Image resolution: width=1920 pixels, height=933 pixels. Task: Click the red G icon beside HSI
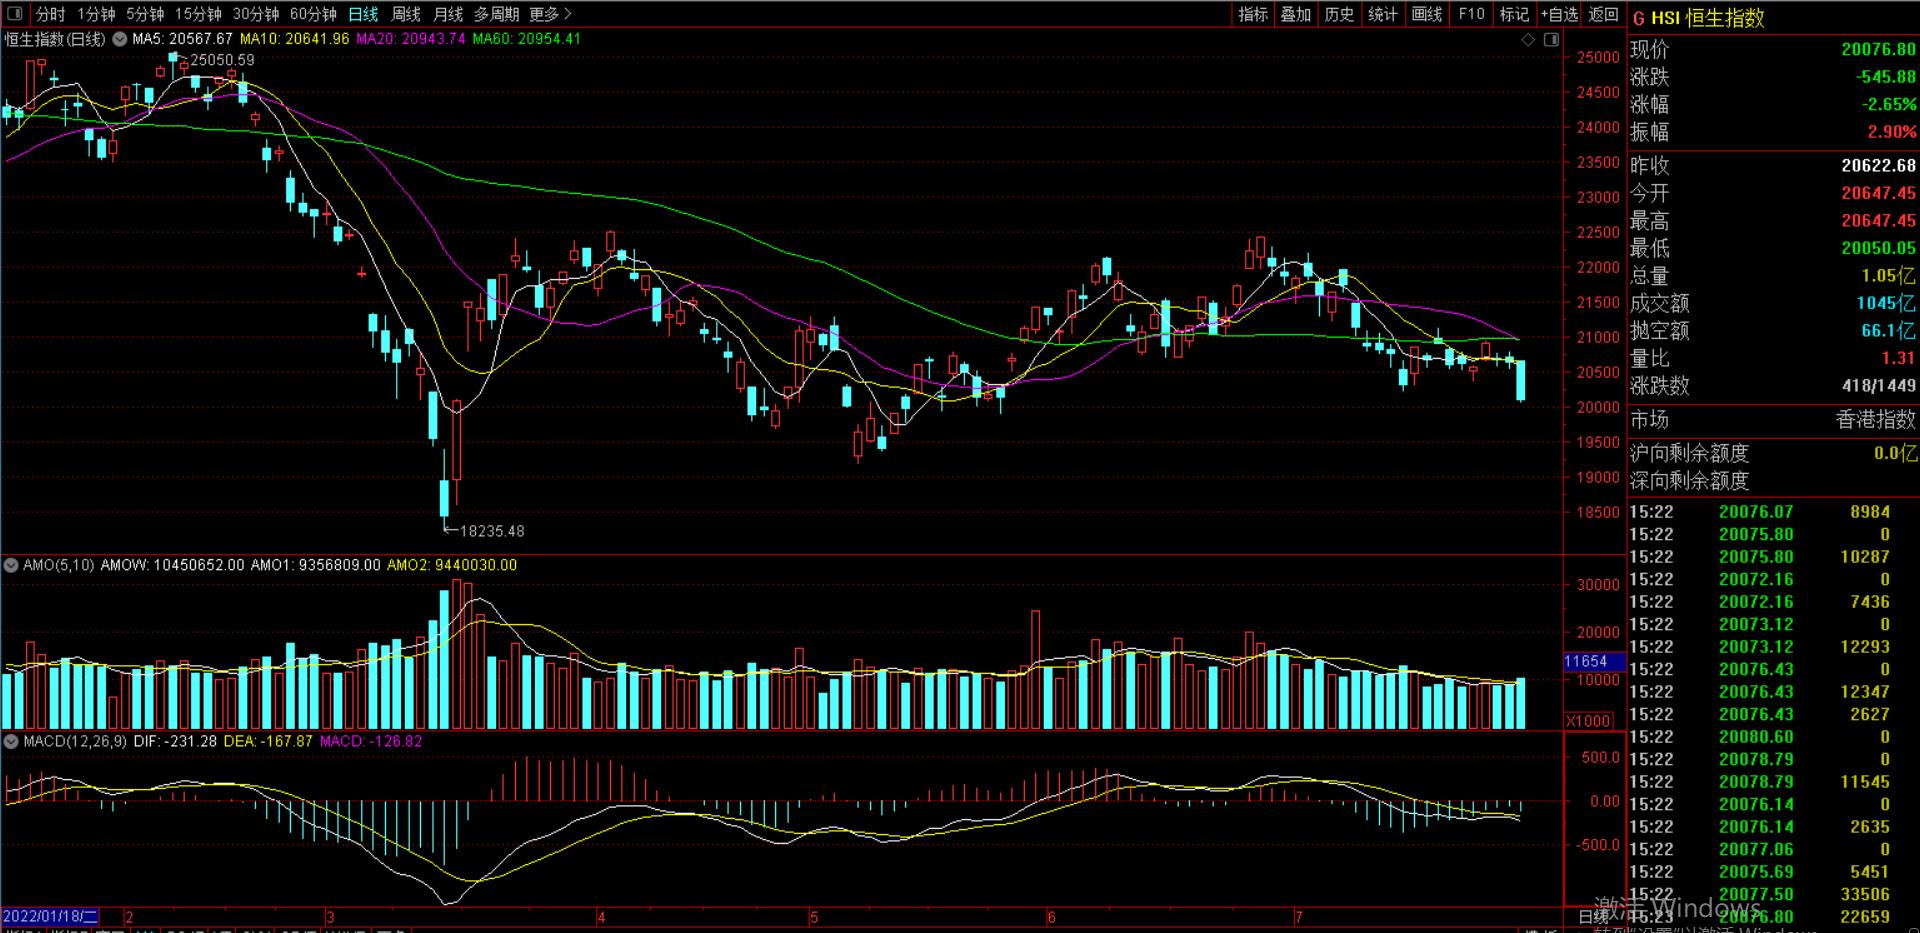(1639, 18)
